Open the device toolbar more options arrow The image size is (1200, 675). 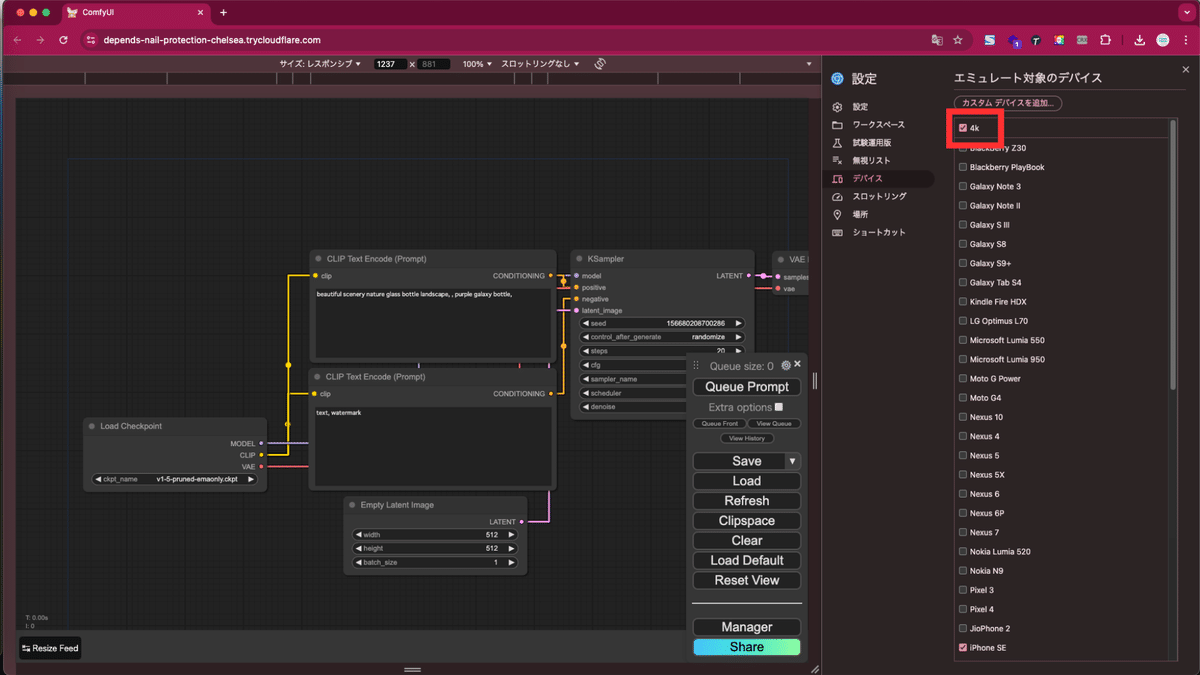coord(809,64)
